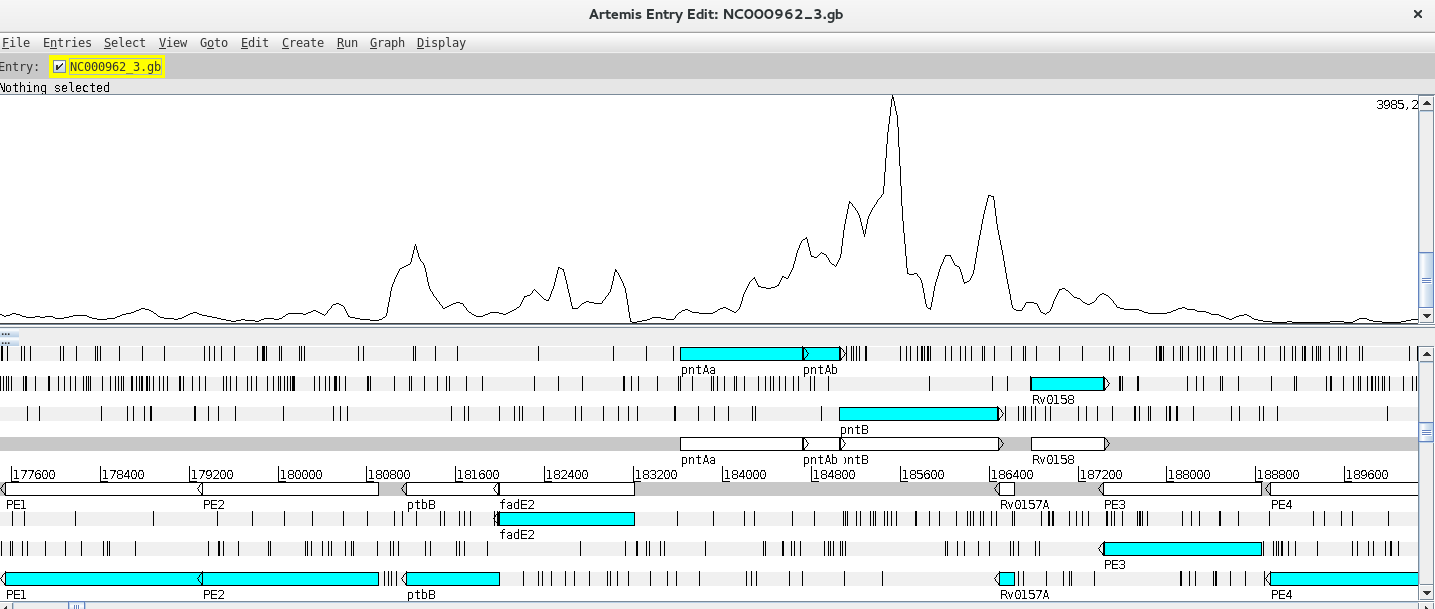Open the Entries menu
This screenshot has height=609, width=1435.
tap(67, 43)
